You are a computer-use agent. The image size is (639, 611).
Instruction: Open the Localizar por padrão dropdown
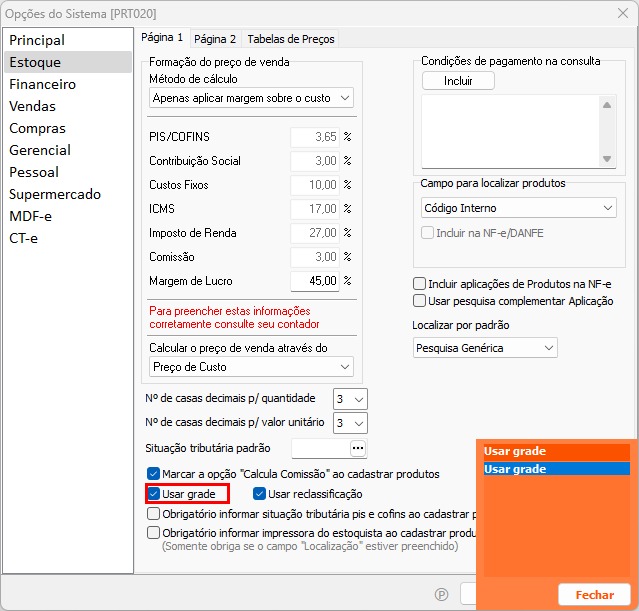click(x=484, y=348)
